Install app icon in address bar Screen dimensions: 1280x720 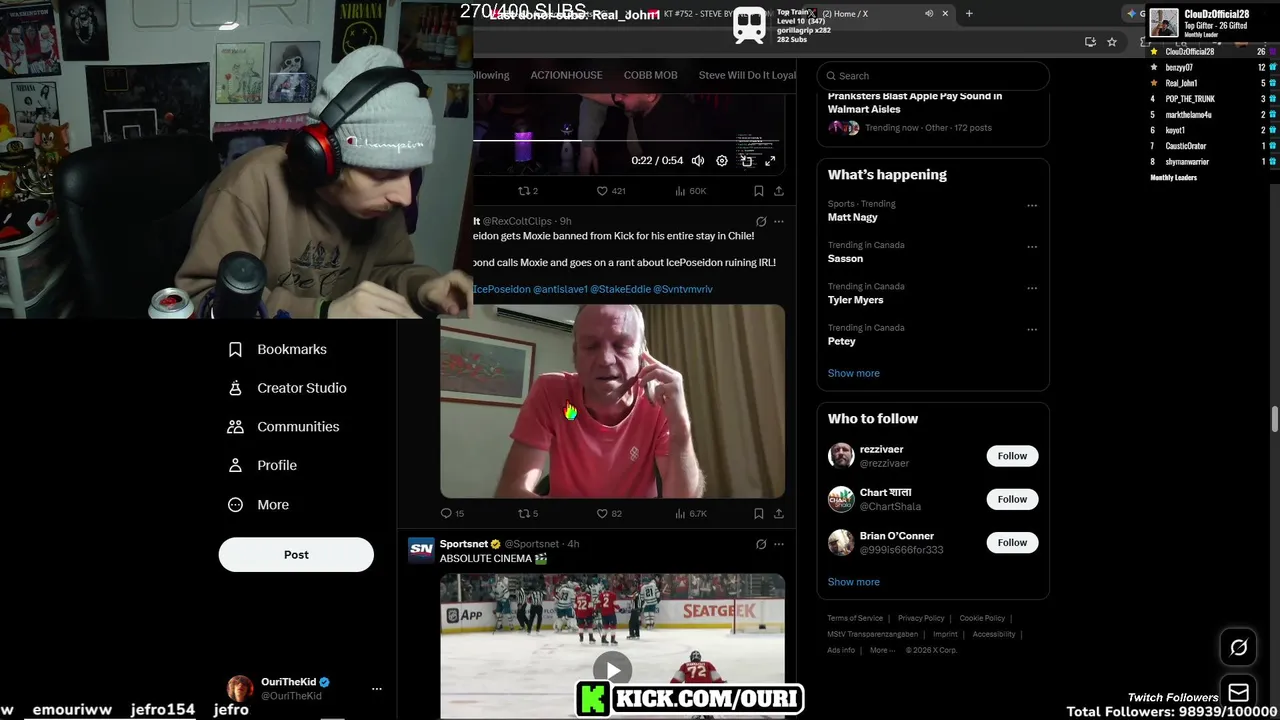click(x=1090, y=42)
